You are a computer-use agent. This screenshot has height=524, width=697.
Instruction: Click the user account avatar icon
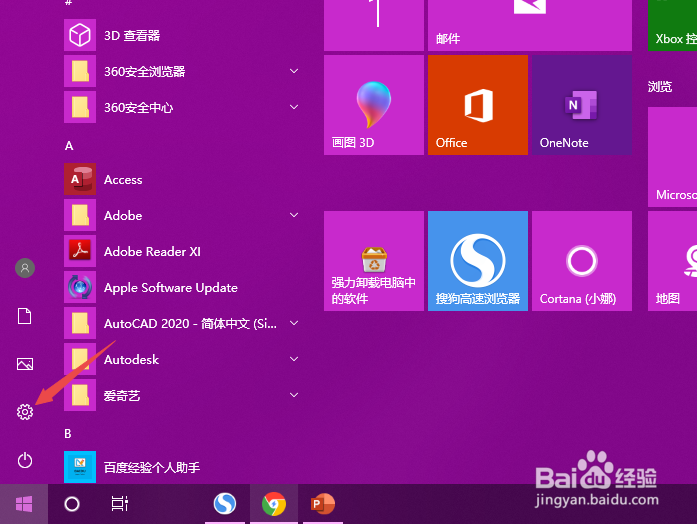coord(25,268)
